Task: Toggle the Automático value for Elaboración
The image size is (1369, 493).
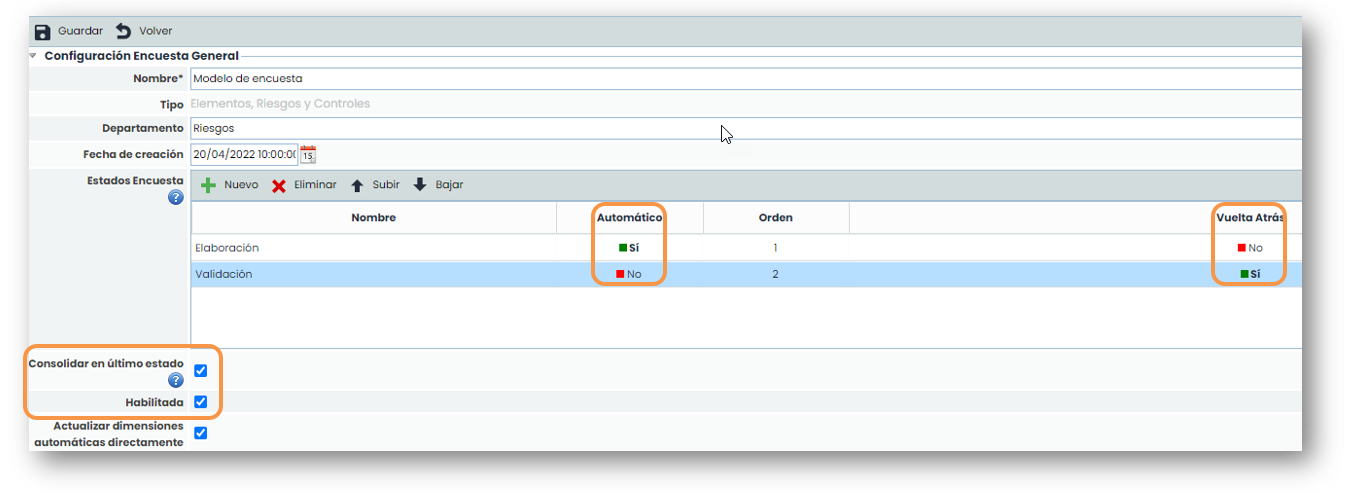Action: (x=629, y=247)
